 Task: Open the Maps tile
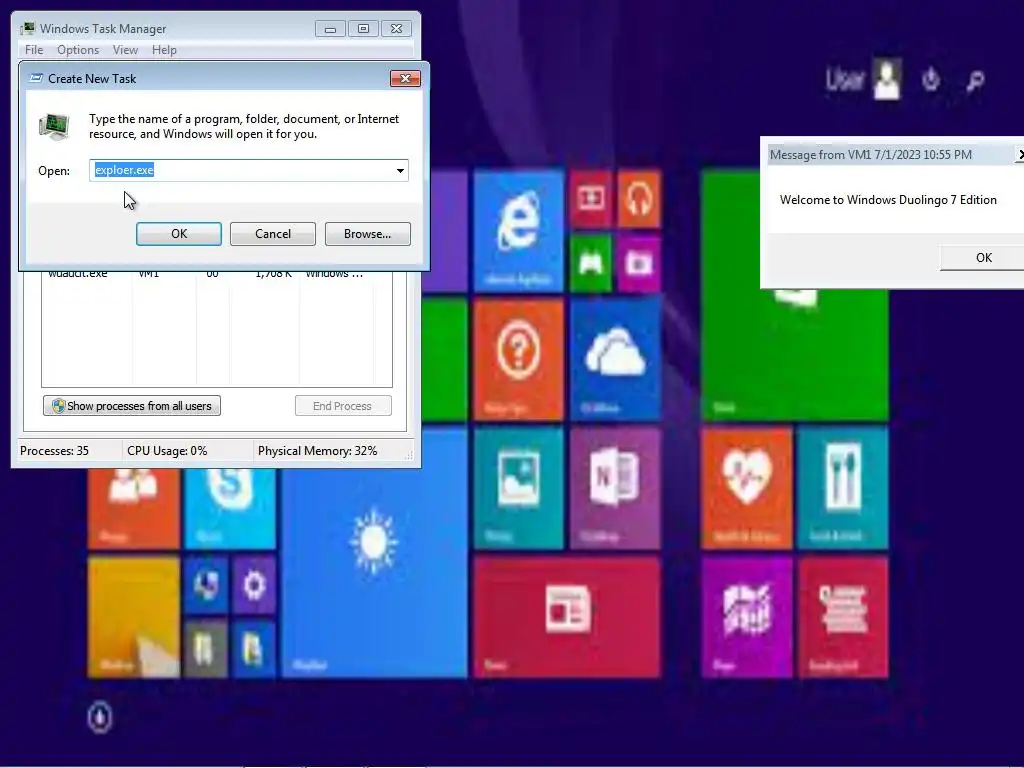[746, 617]
